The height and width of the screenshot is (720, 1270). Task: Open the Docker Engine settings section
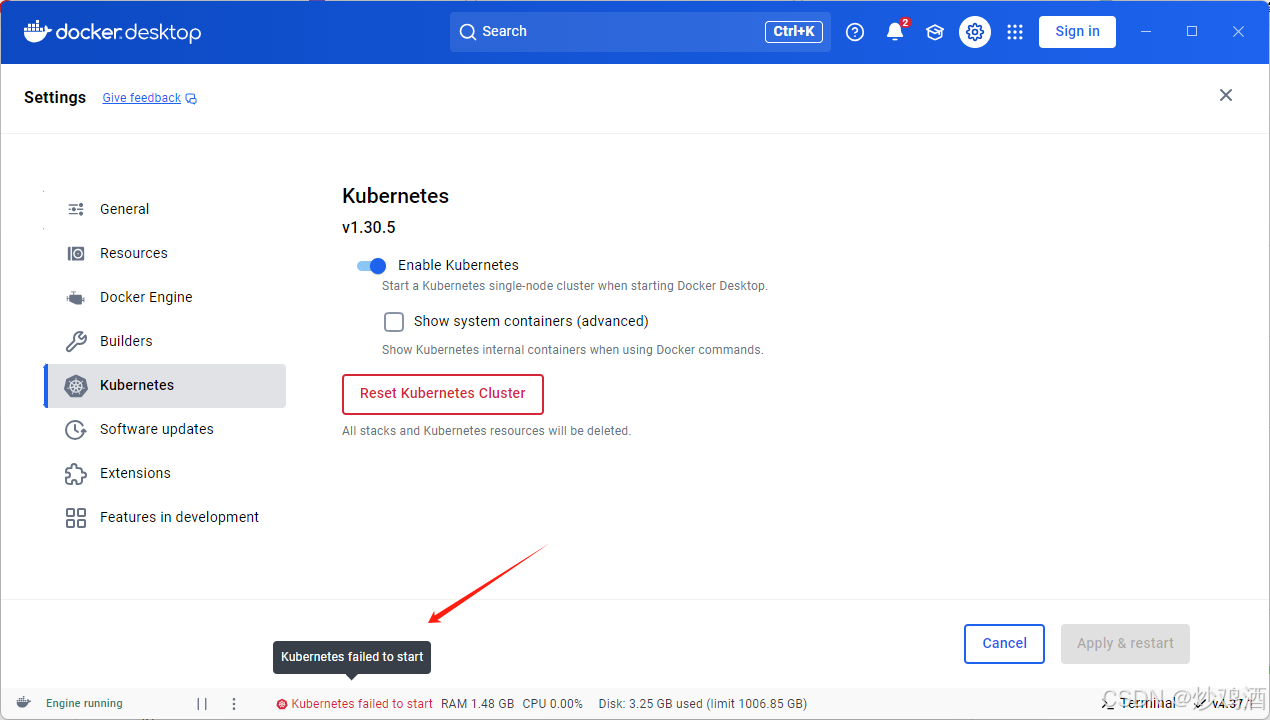click(165, 297)
